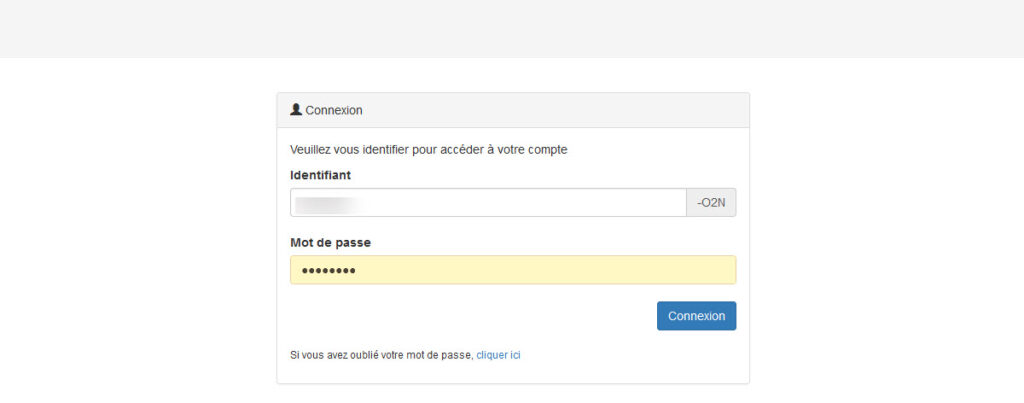Click the Identifiant input field

(488, 202)
